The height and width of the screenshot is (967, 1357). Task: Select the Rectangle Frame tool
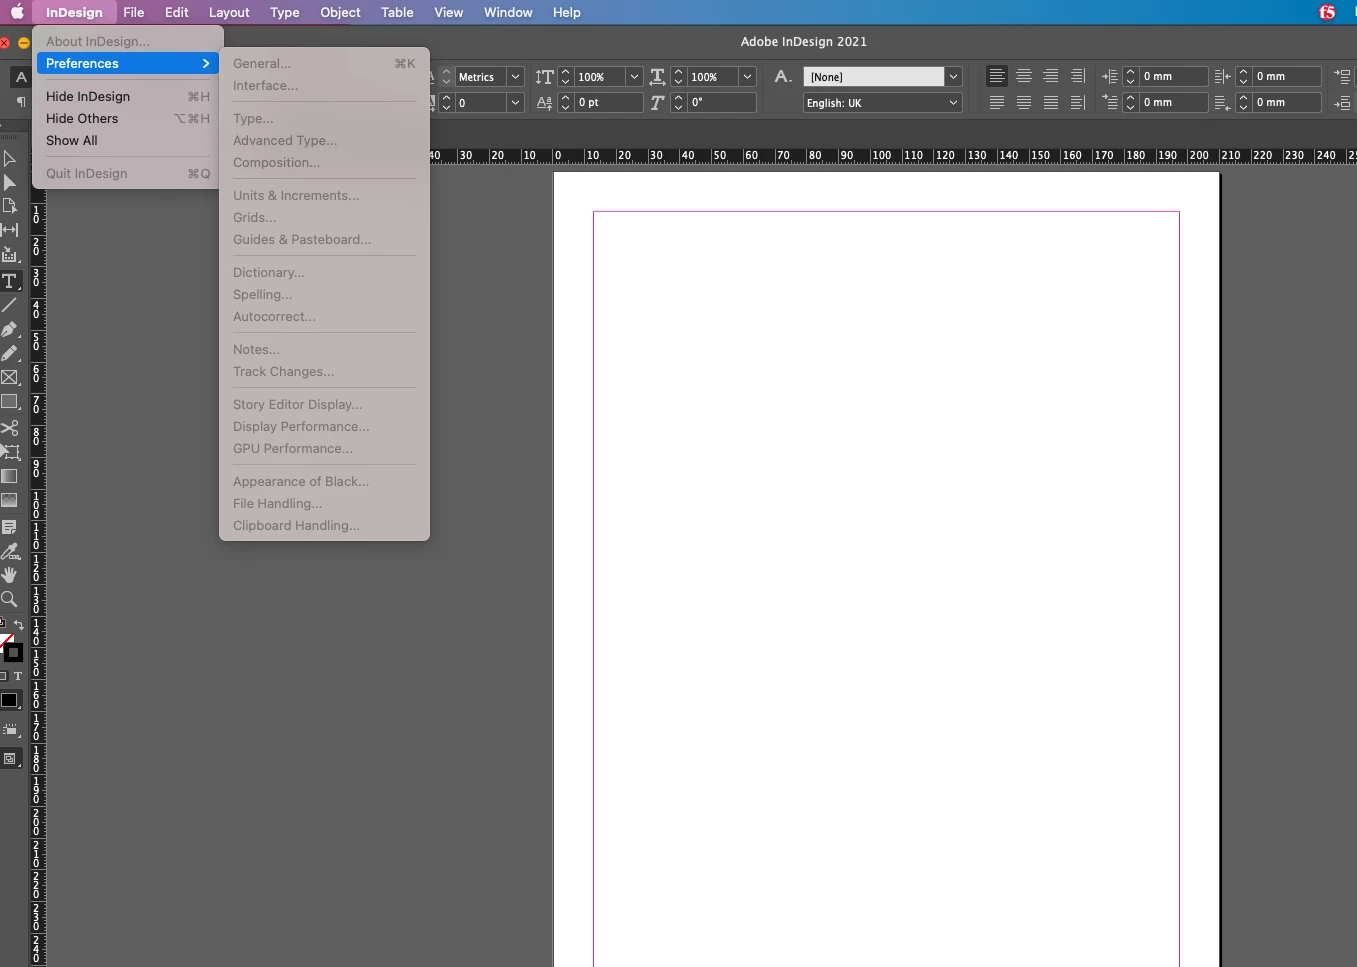click(9, 377)
